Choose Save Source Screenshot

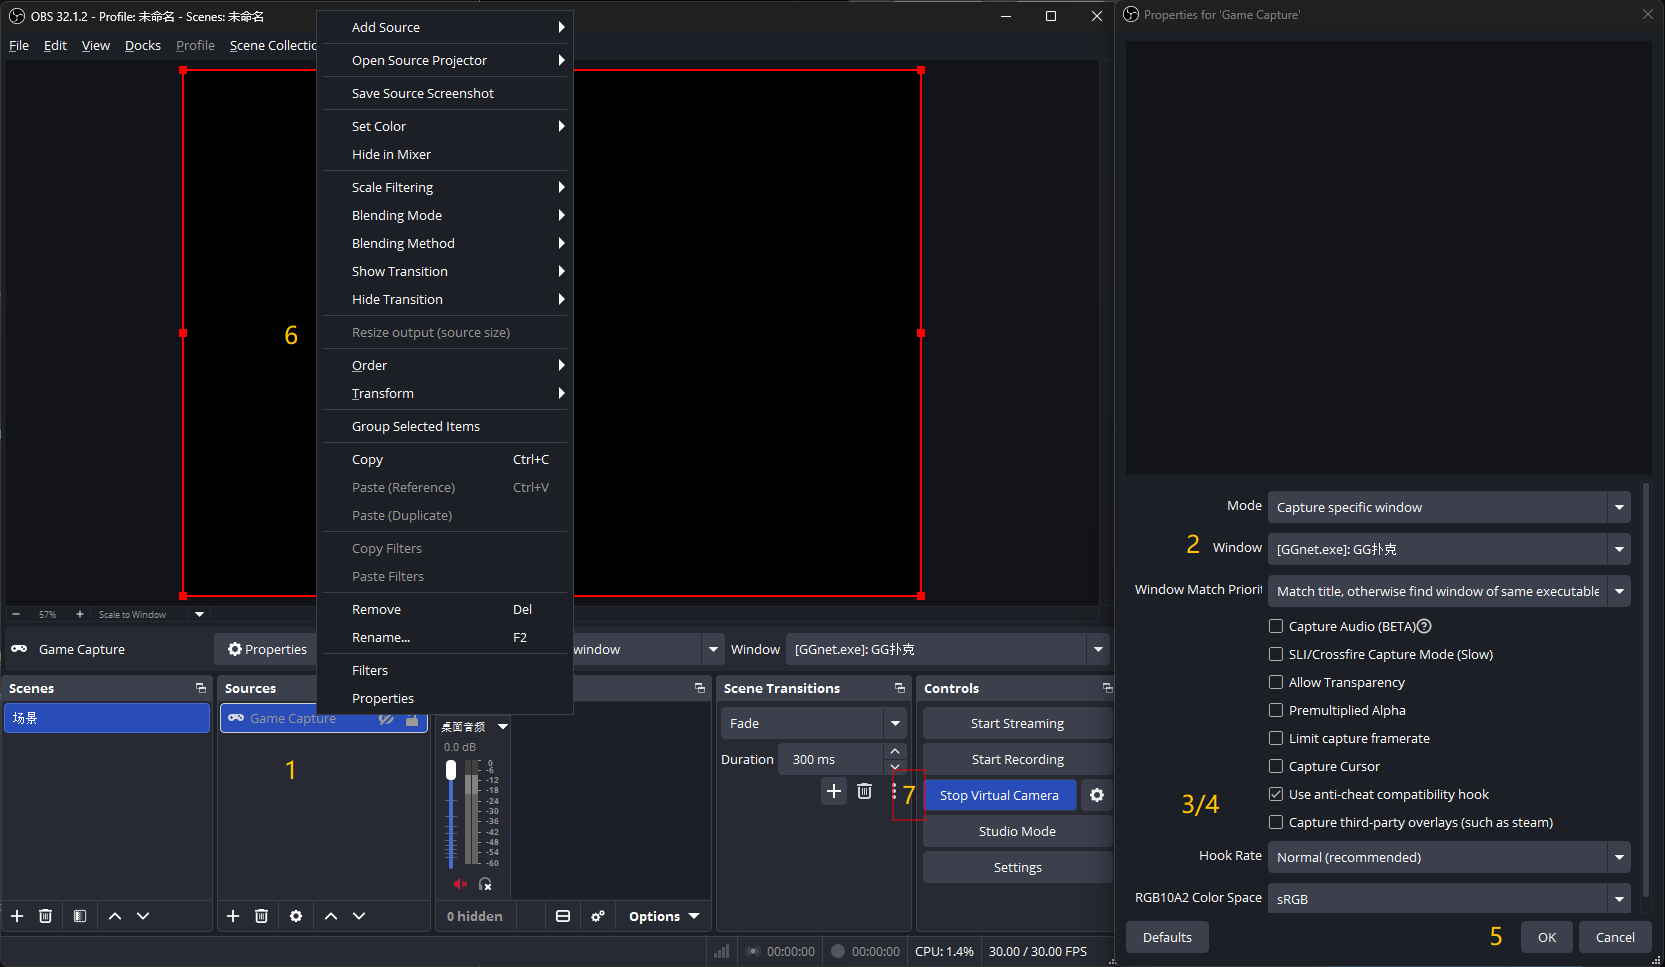pos(445,93)
